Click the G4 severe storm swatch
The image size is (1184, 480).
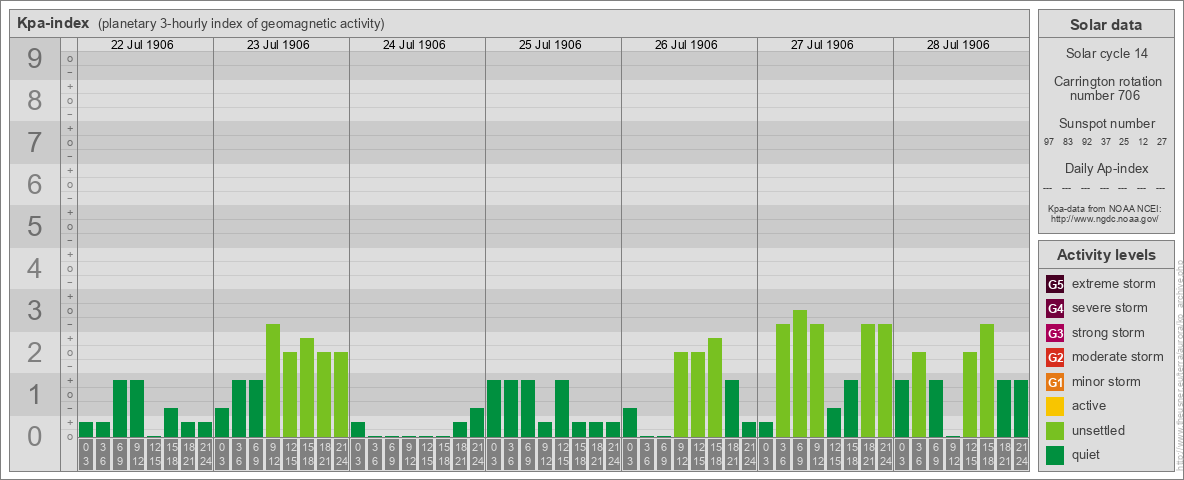pos(1056,309)
